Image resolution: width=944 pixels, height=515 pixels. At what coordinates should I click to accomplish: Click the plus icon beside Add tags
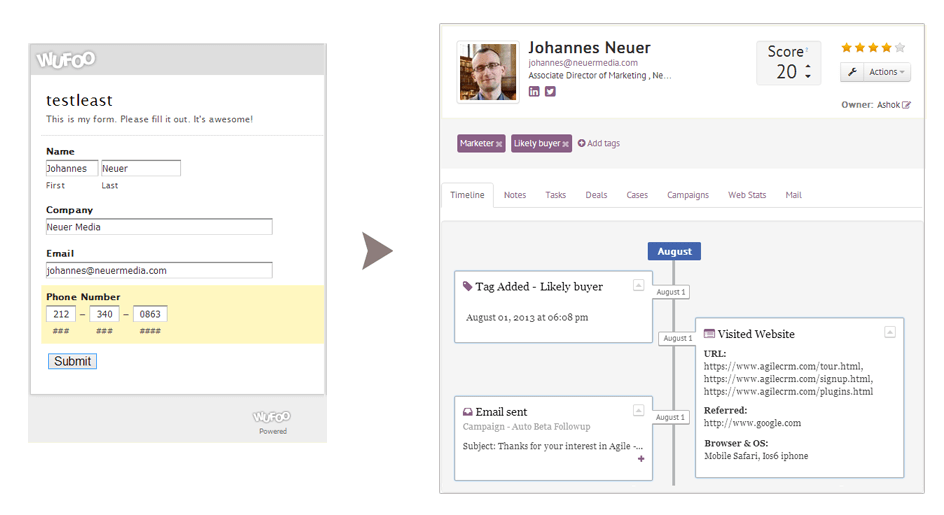pos(582,143)
